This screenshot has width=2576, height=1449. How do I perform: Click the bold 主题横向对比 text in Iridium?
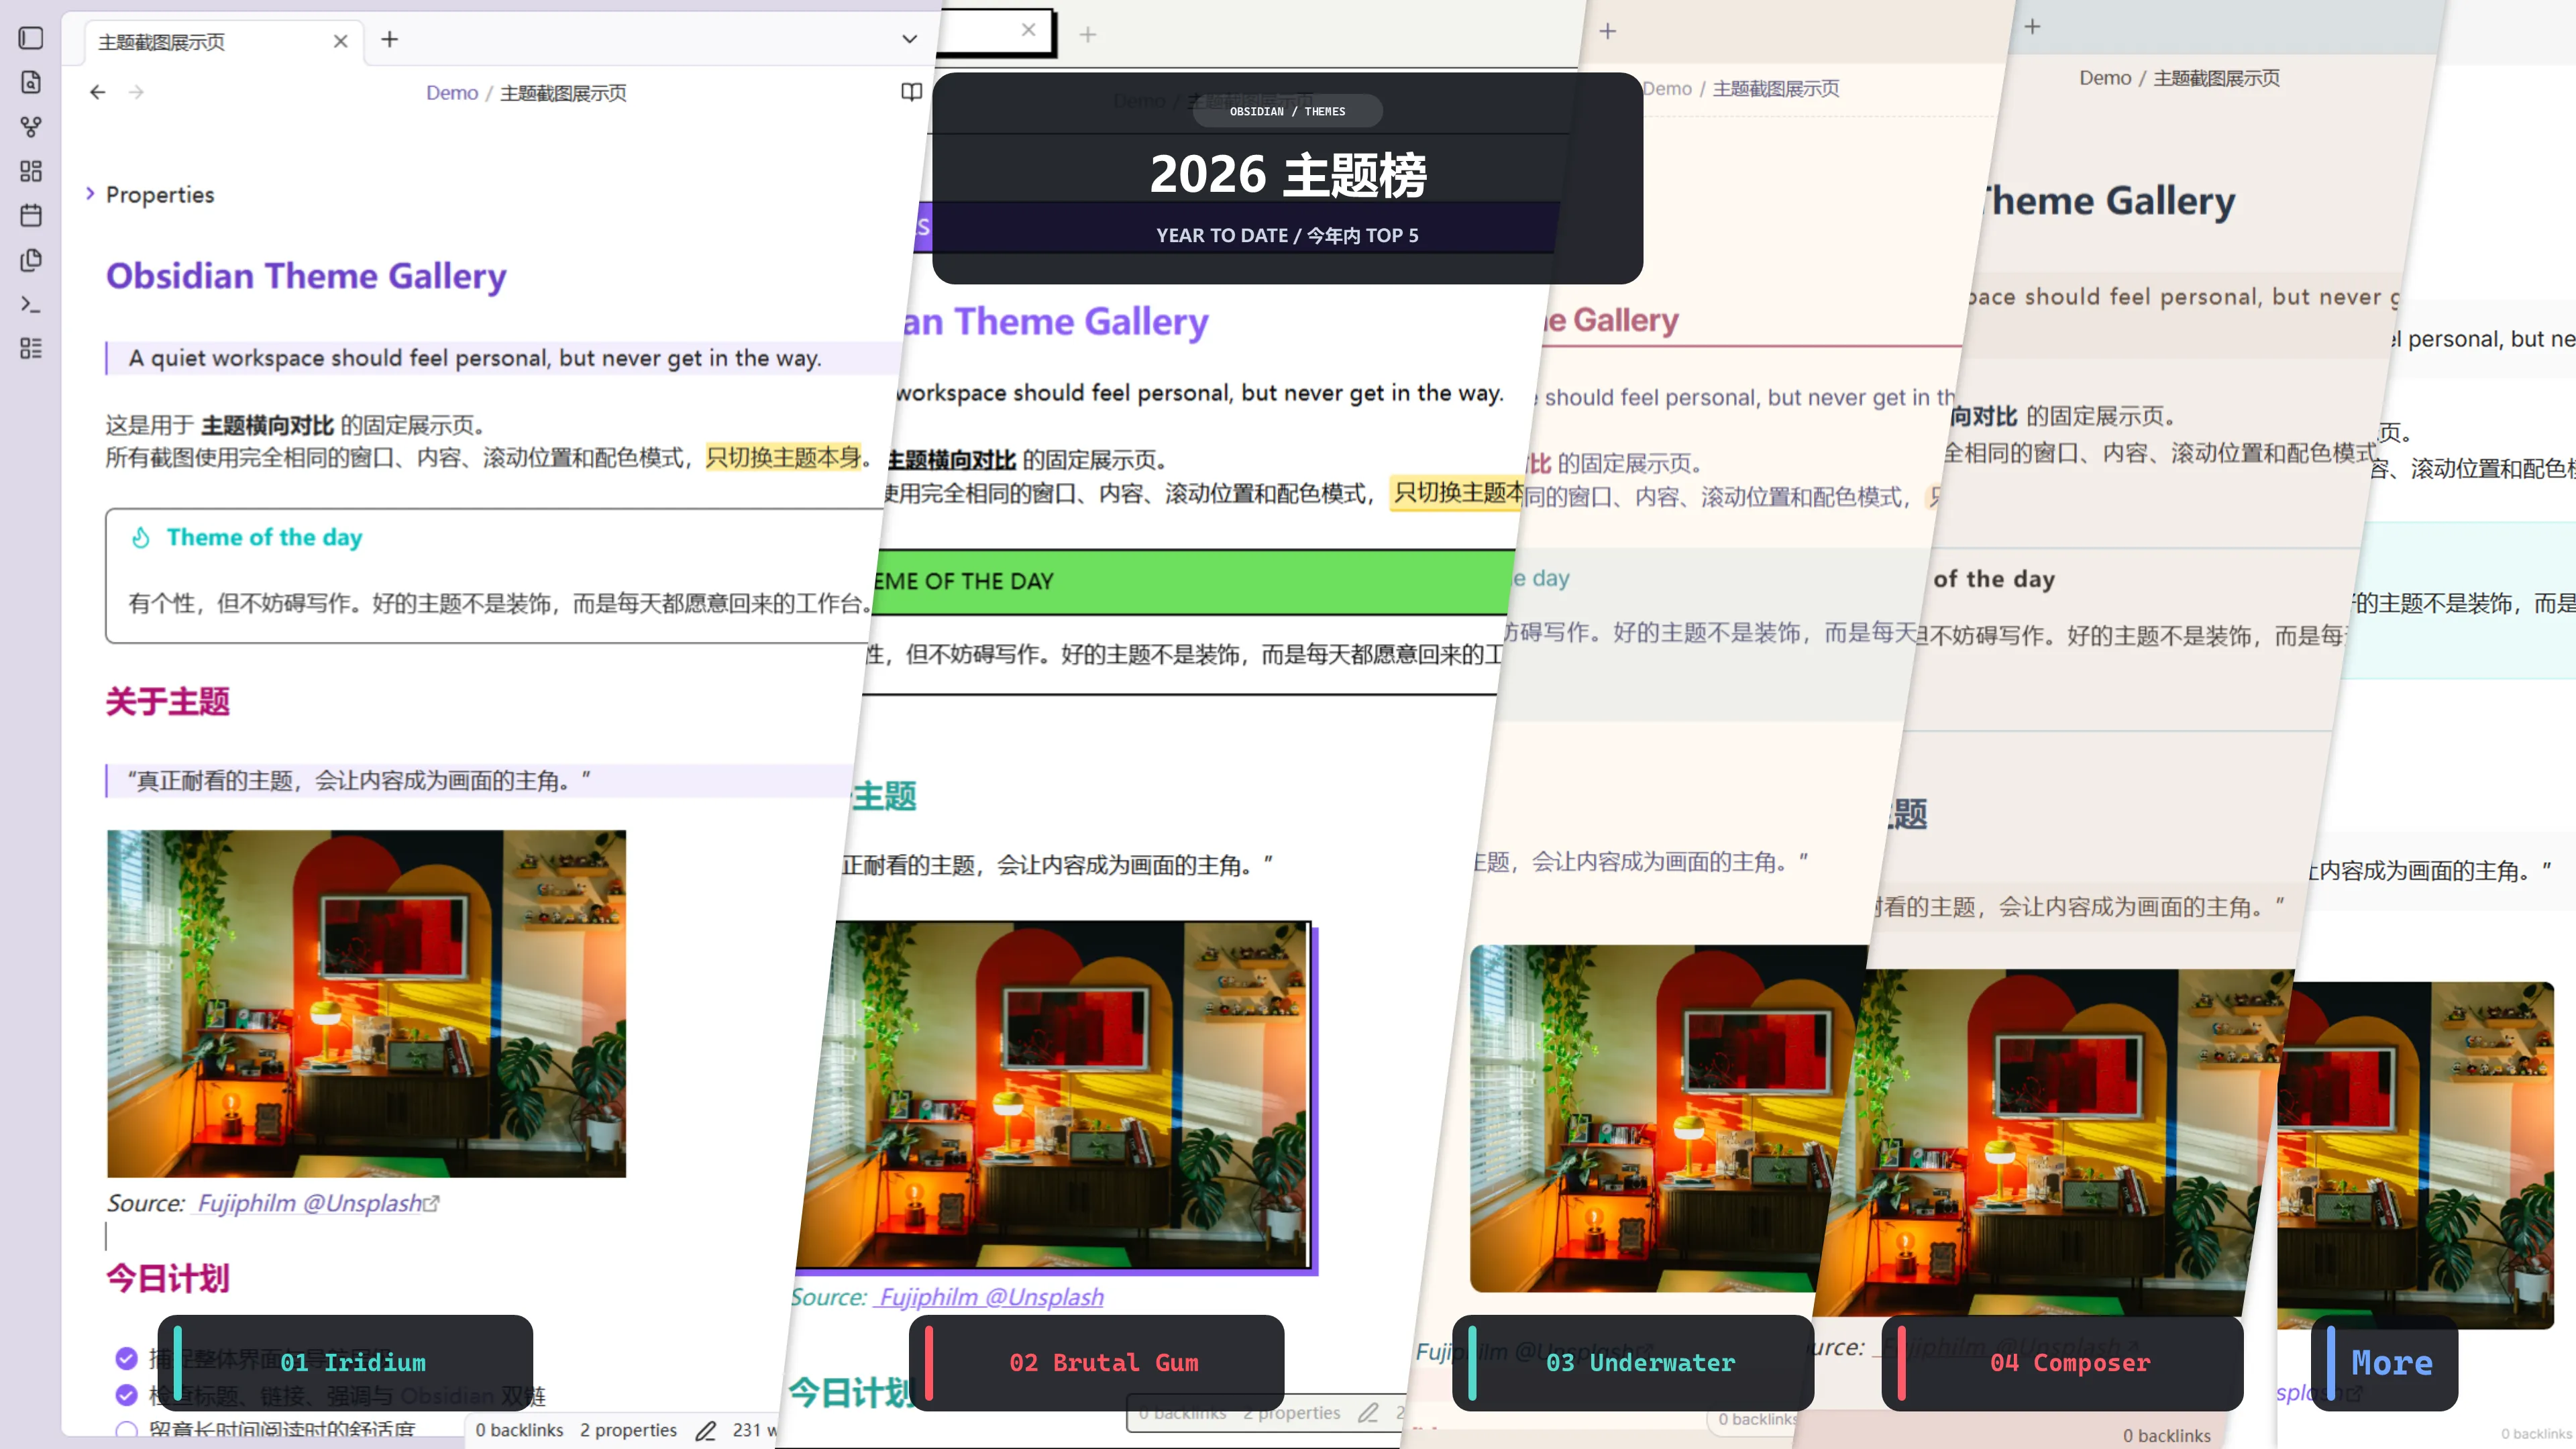click(267, 425)
